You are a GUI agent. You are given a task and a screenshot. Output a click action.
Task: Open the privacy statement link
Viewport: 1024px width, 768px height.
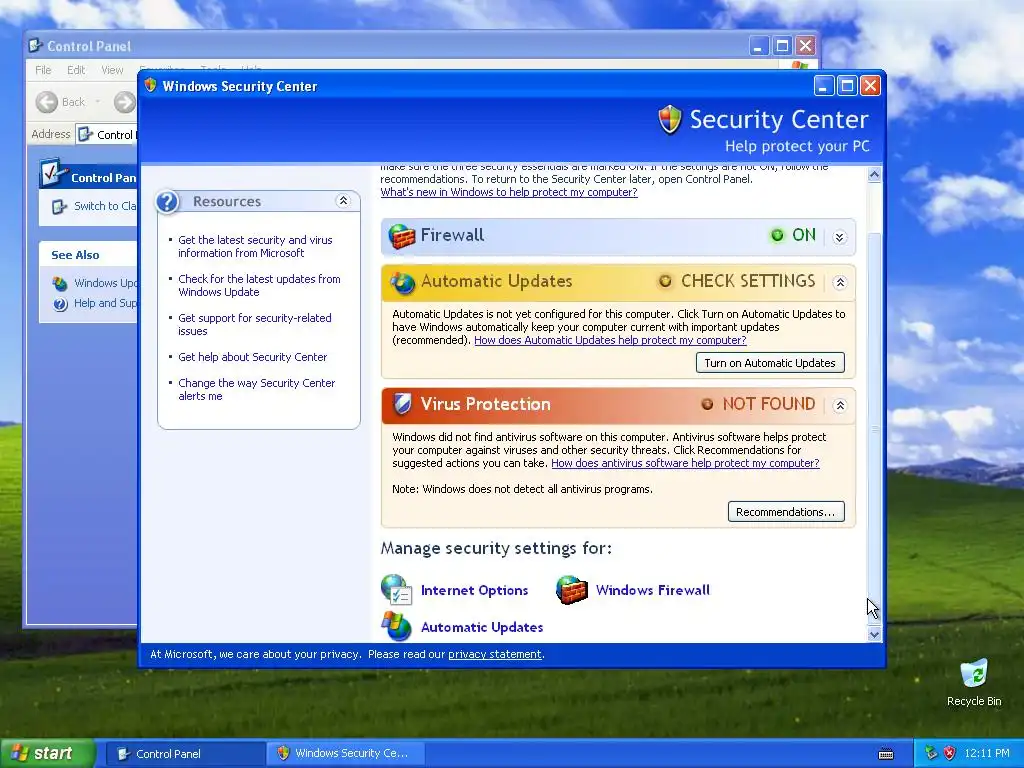tap(494, 654)
